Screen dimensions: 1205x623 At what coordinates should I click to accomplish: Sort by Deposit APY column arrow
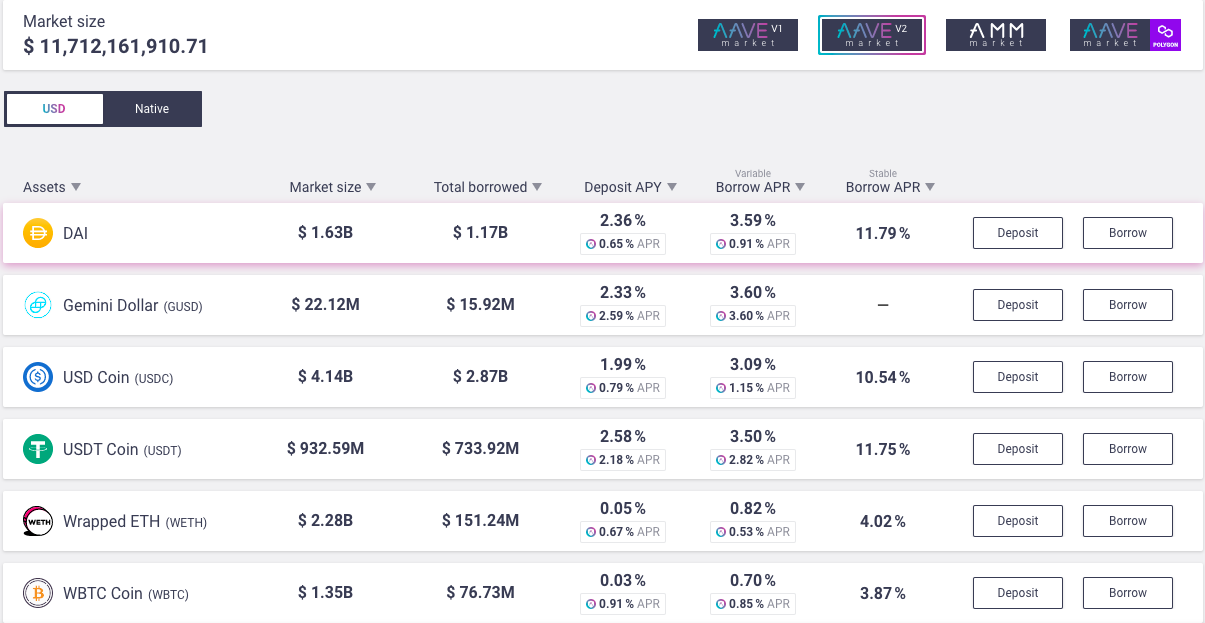coord(672,187)
